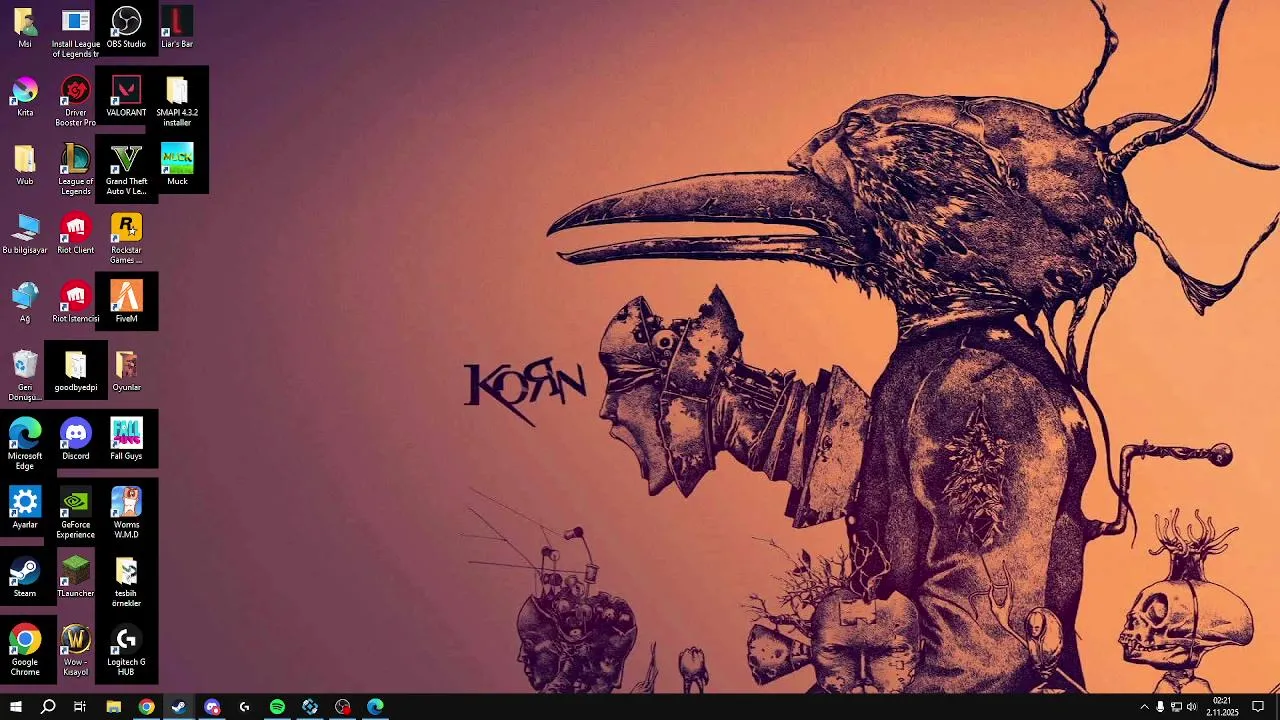The width and height of the screenshot is (1280, 720).
Task: Open the Windows Start menu
Action: click(15, 707)
